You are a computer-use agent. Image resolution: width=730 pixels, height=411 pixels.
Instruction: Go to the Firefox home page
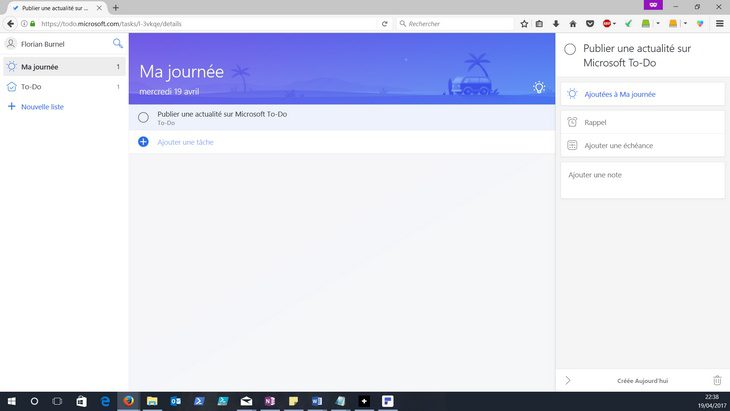(x=573, y=24)
